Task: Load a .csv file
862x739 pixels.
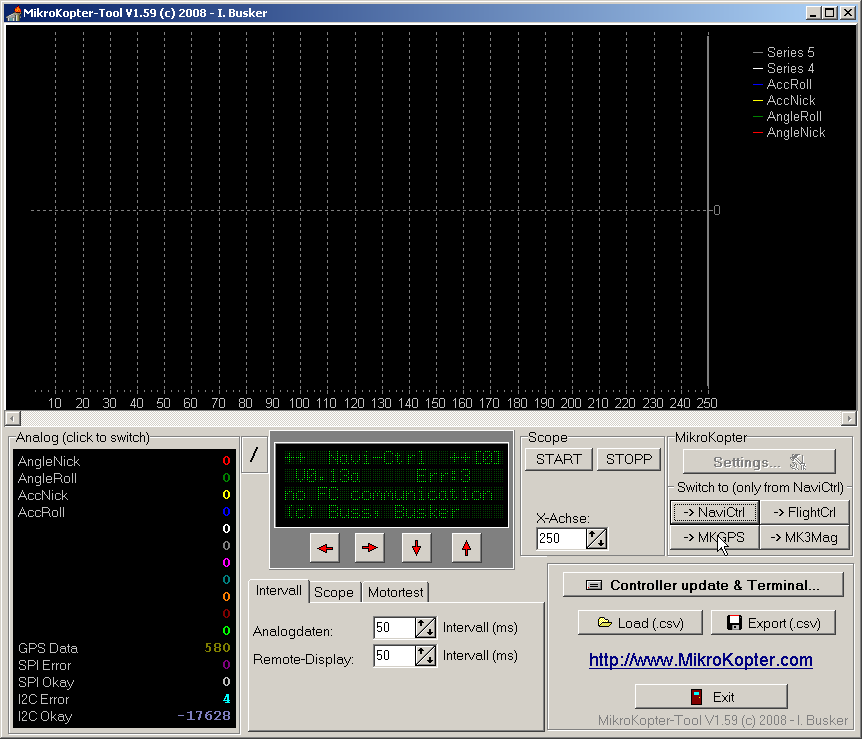Action: coord(641,623)
